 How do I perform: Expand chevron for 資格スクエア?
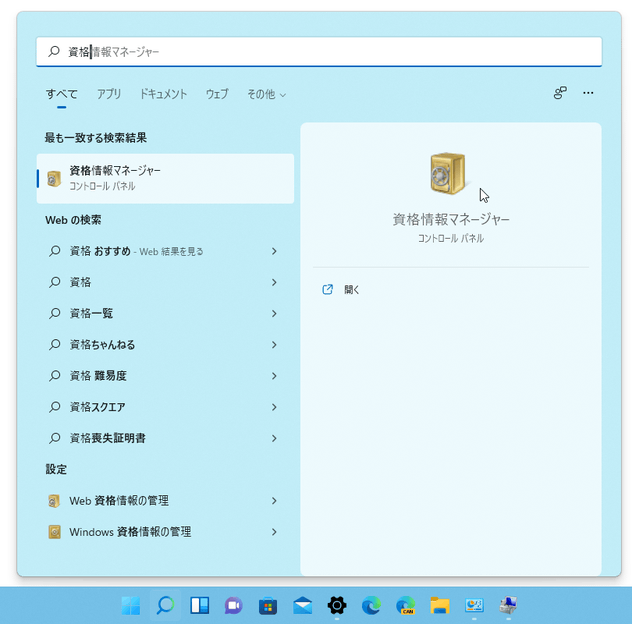click(x=274, y=407)
